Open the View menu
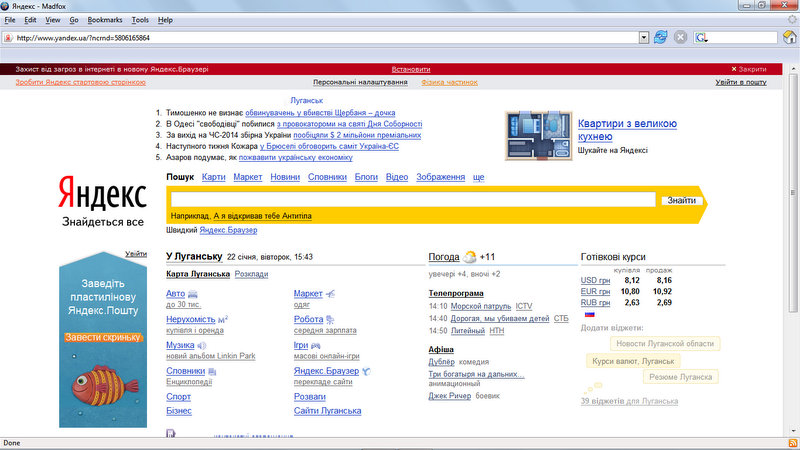This screenshot has width=800, height=450. point(53,20)
